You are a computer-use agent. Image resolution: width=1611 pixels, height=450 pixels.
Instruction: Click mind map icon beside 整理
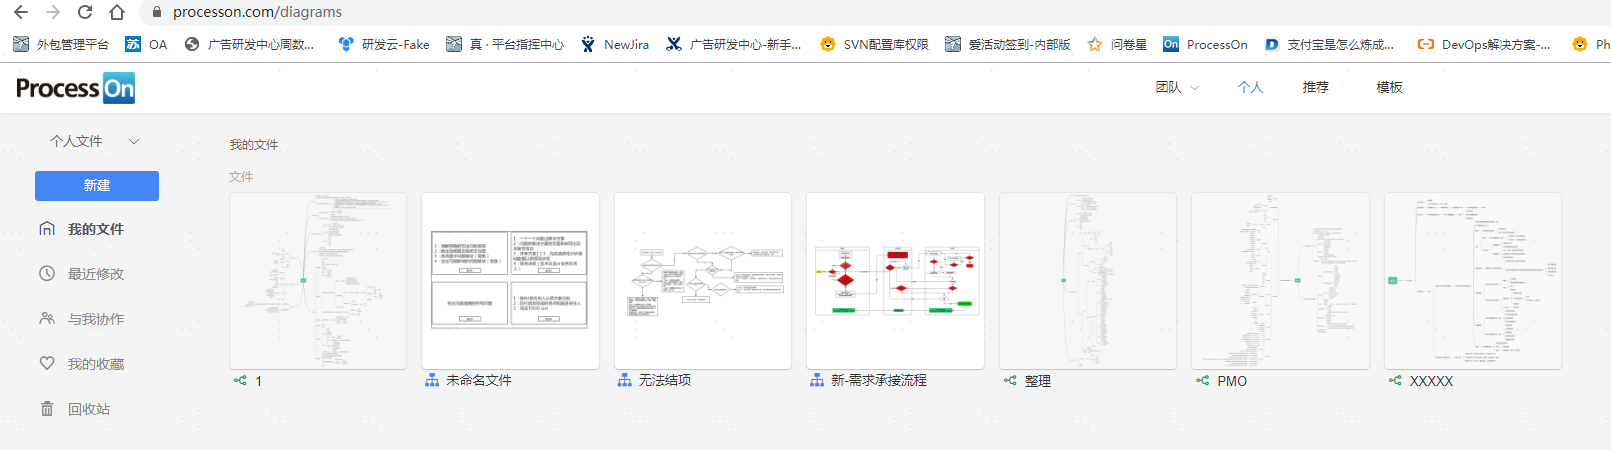(1010, 380)
